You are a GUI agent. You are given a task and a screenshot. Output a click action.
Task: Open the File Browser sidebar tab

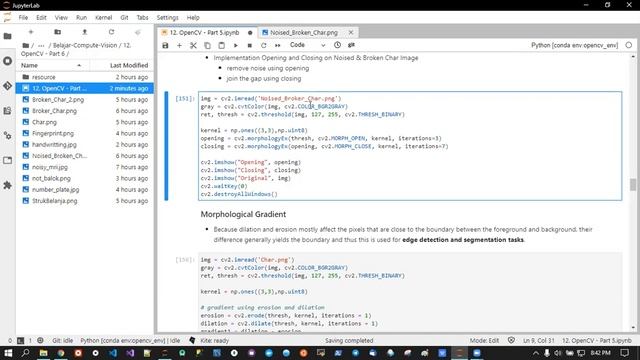[7, 36]
